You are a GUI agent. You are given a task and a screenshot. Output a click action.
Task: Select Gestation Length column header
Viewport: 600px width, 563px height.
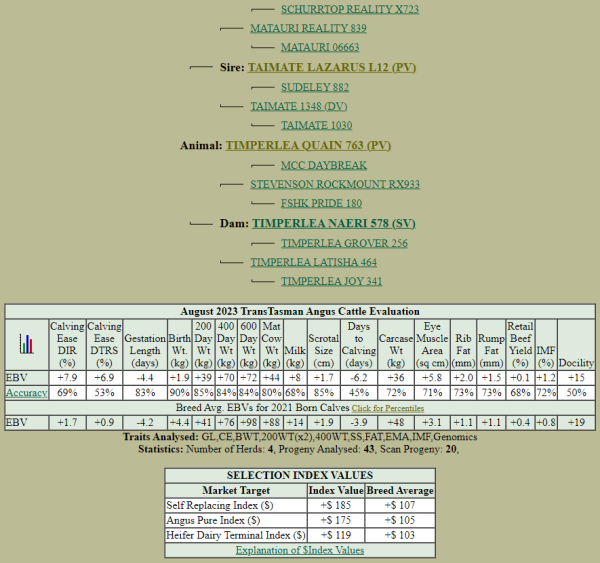click(145, 344)
